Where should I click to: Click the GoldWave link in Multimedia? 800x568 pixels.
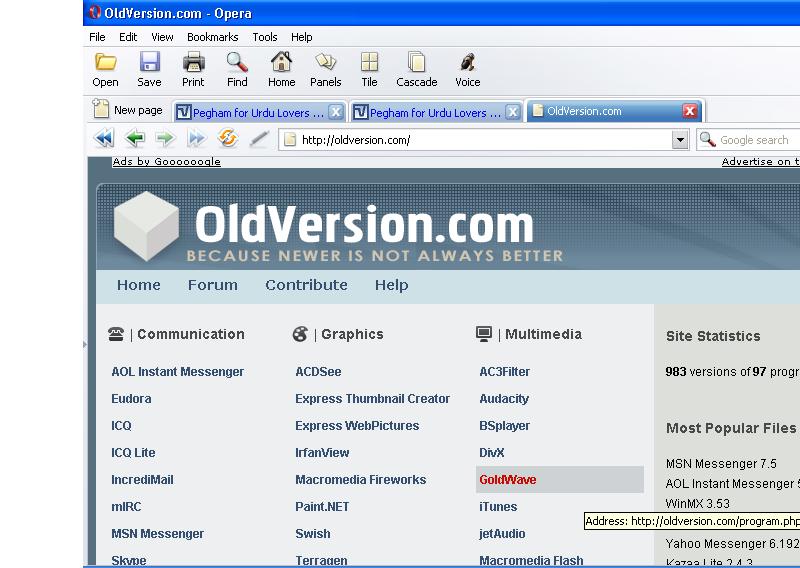click(508, 480)
